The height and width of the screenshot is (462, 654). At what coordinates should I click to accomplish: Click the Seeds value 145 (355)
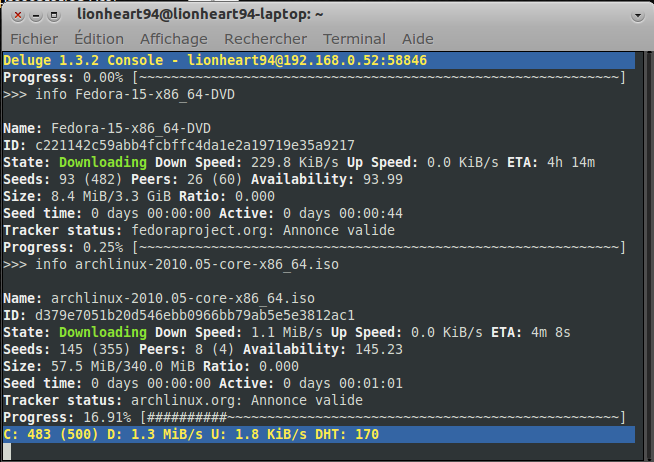click(x=94, y=349)
